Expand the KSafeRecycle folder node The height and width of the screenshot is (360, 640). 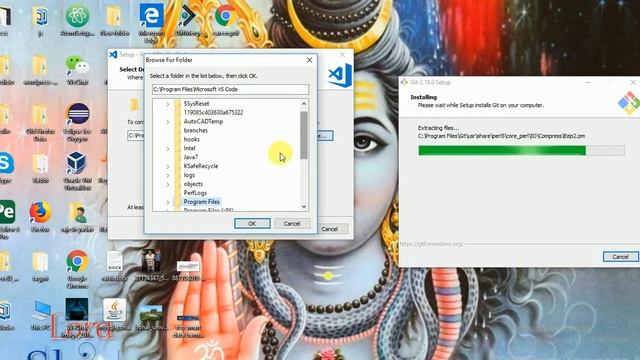pyautogui.click(x=167, y=167)
